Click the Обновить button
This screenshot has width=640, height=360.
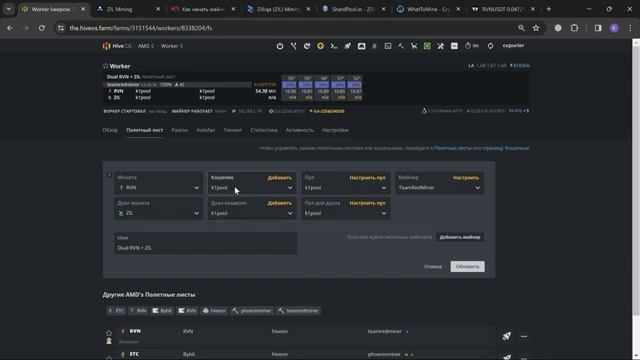467,267
